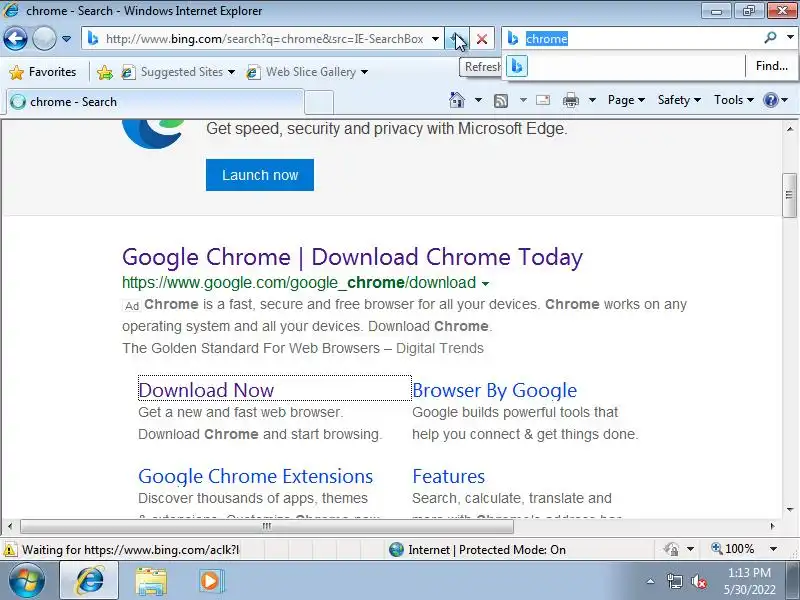Image resolution: width=800 pixels, height=600 pixels.
Task: Open the Browser By Google link
Action: click(494, 390)
